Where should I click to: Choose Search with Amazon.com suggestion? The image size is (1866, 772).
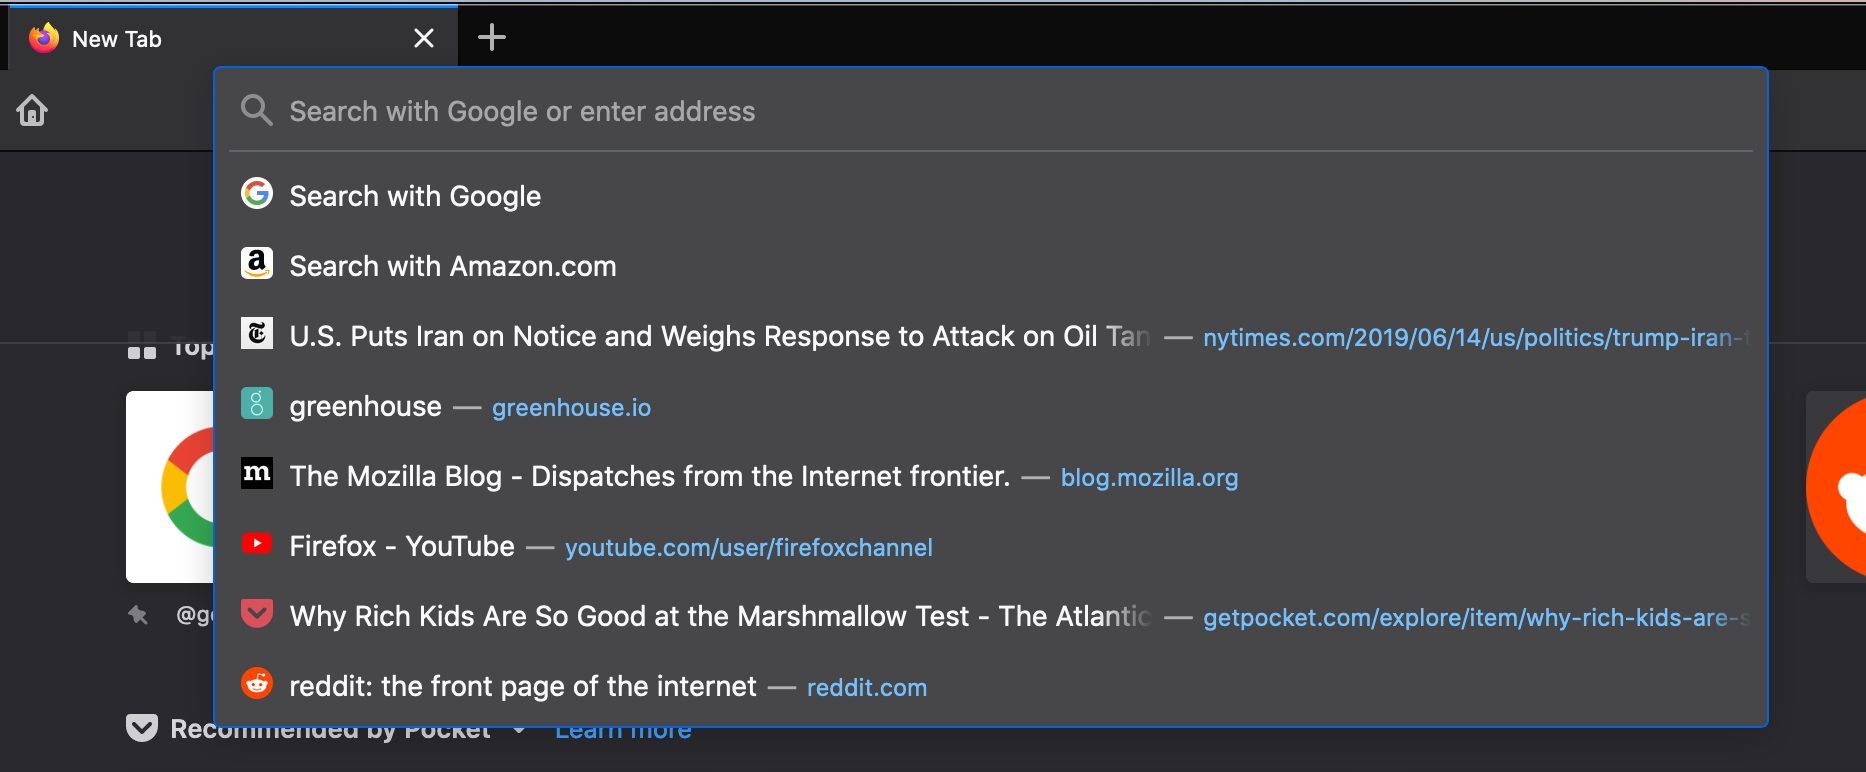(452, 266)
